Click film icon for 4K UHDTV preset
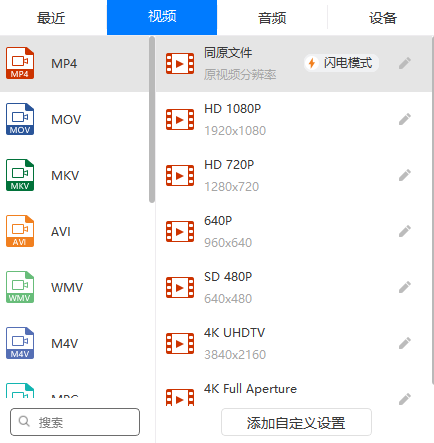434x443 pixels. pyautogui.click(x=180, y=343)
